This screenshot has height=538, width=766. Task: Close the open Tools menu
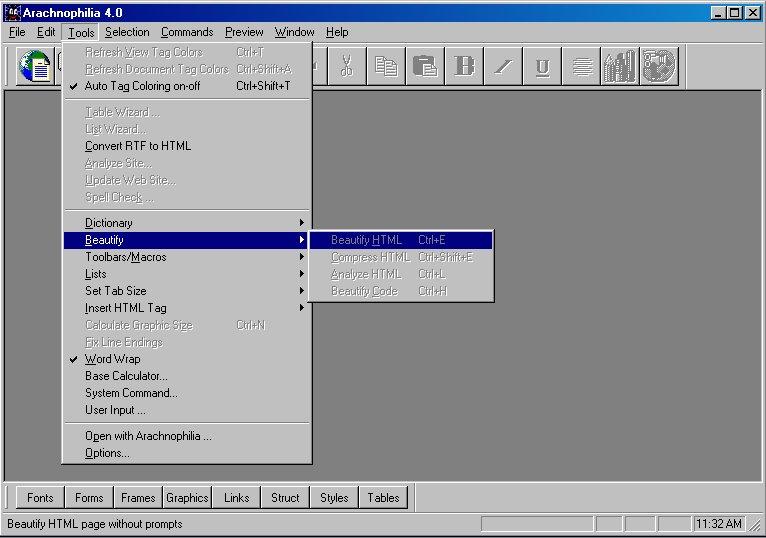pyautogui.click(x=81, y=32)
